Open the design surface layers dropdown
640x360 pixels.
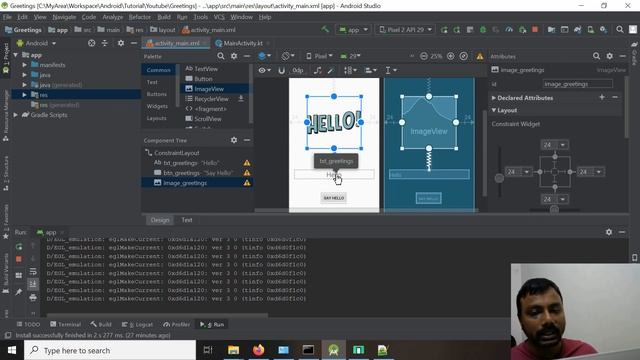click(264, 56)
